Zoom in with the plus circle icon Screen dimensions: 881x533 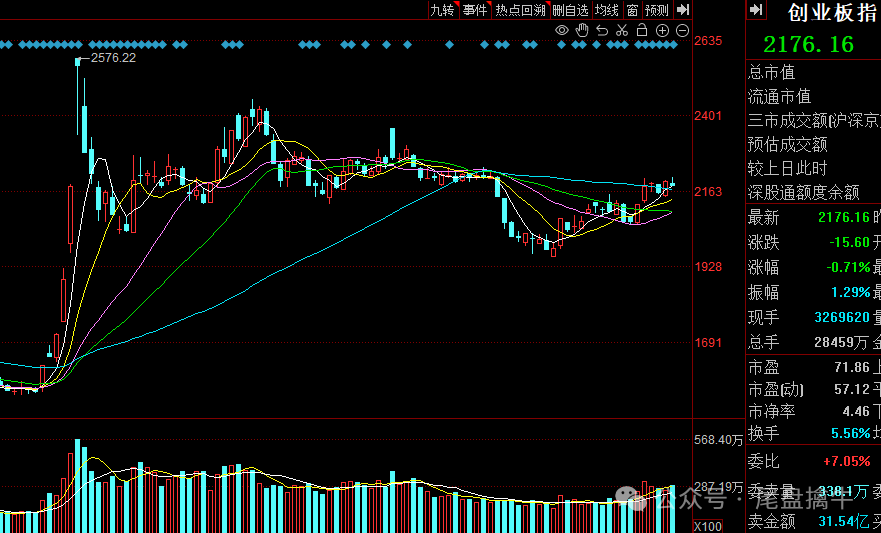pos(662,30)
